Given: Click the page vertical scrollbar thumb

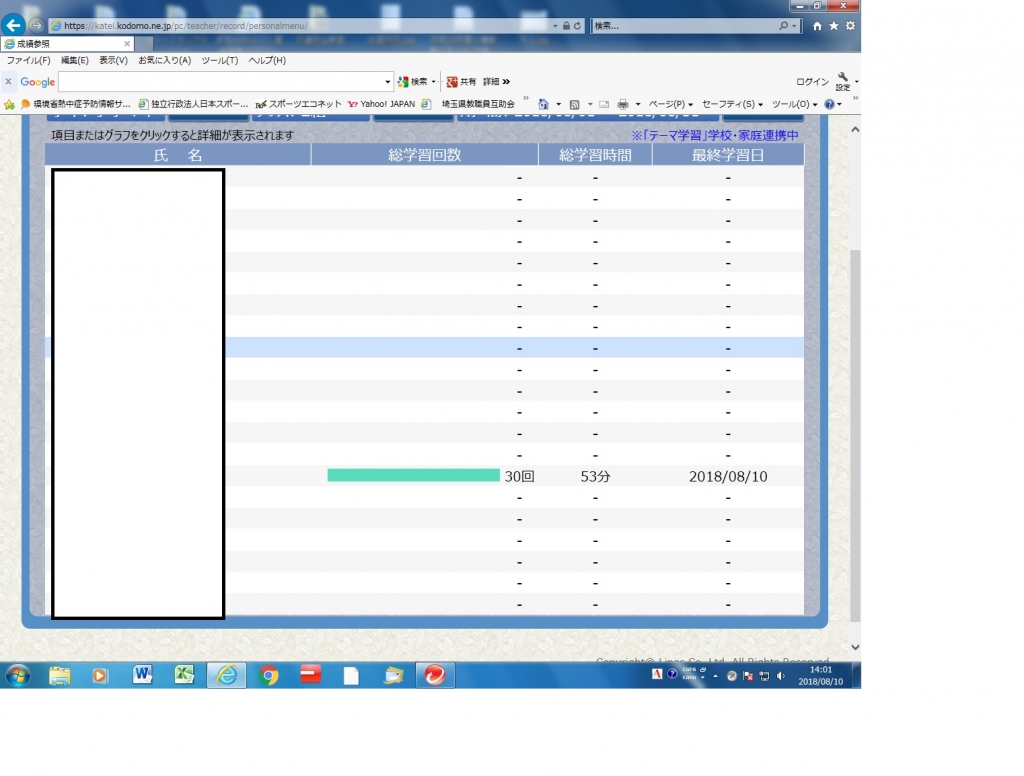Looking at the screenshot, I should [x=855, y=435].
